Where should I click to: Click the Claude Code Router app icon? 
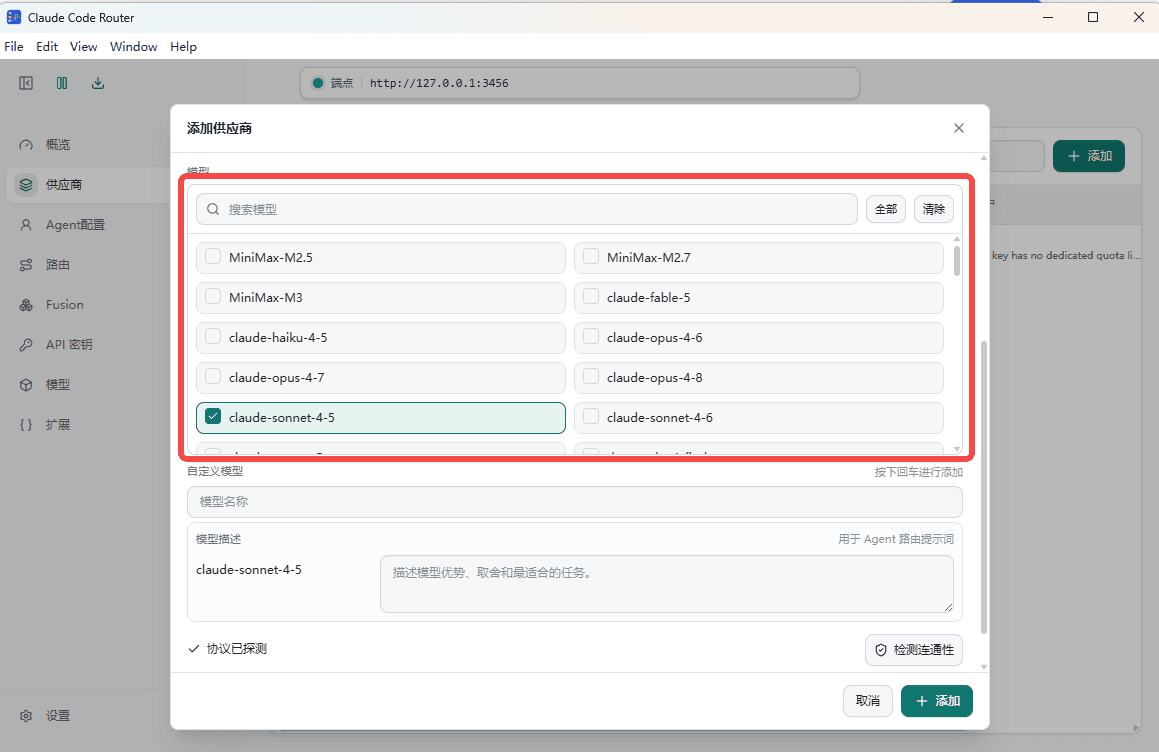pyautogui.click(x=13, y=17)
